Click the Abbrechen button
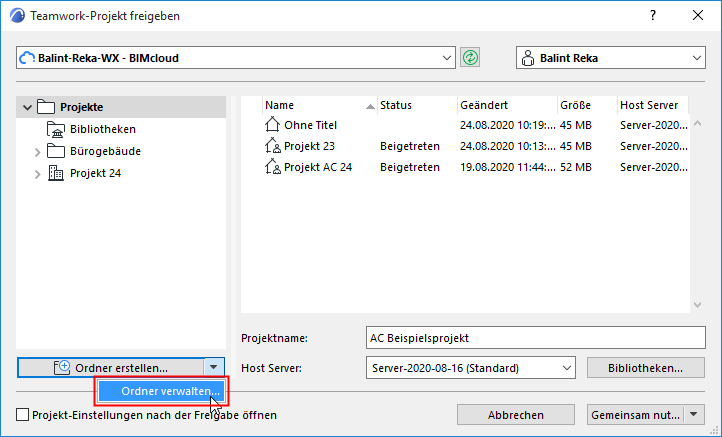Image resolution: width=722 pixels, height=437 pixels. (516, 415)
